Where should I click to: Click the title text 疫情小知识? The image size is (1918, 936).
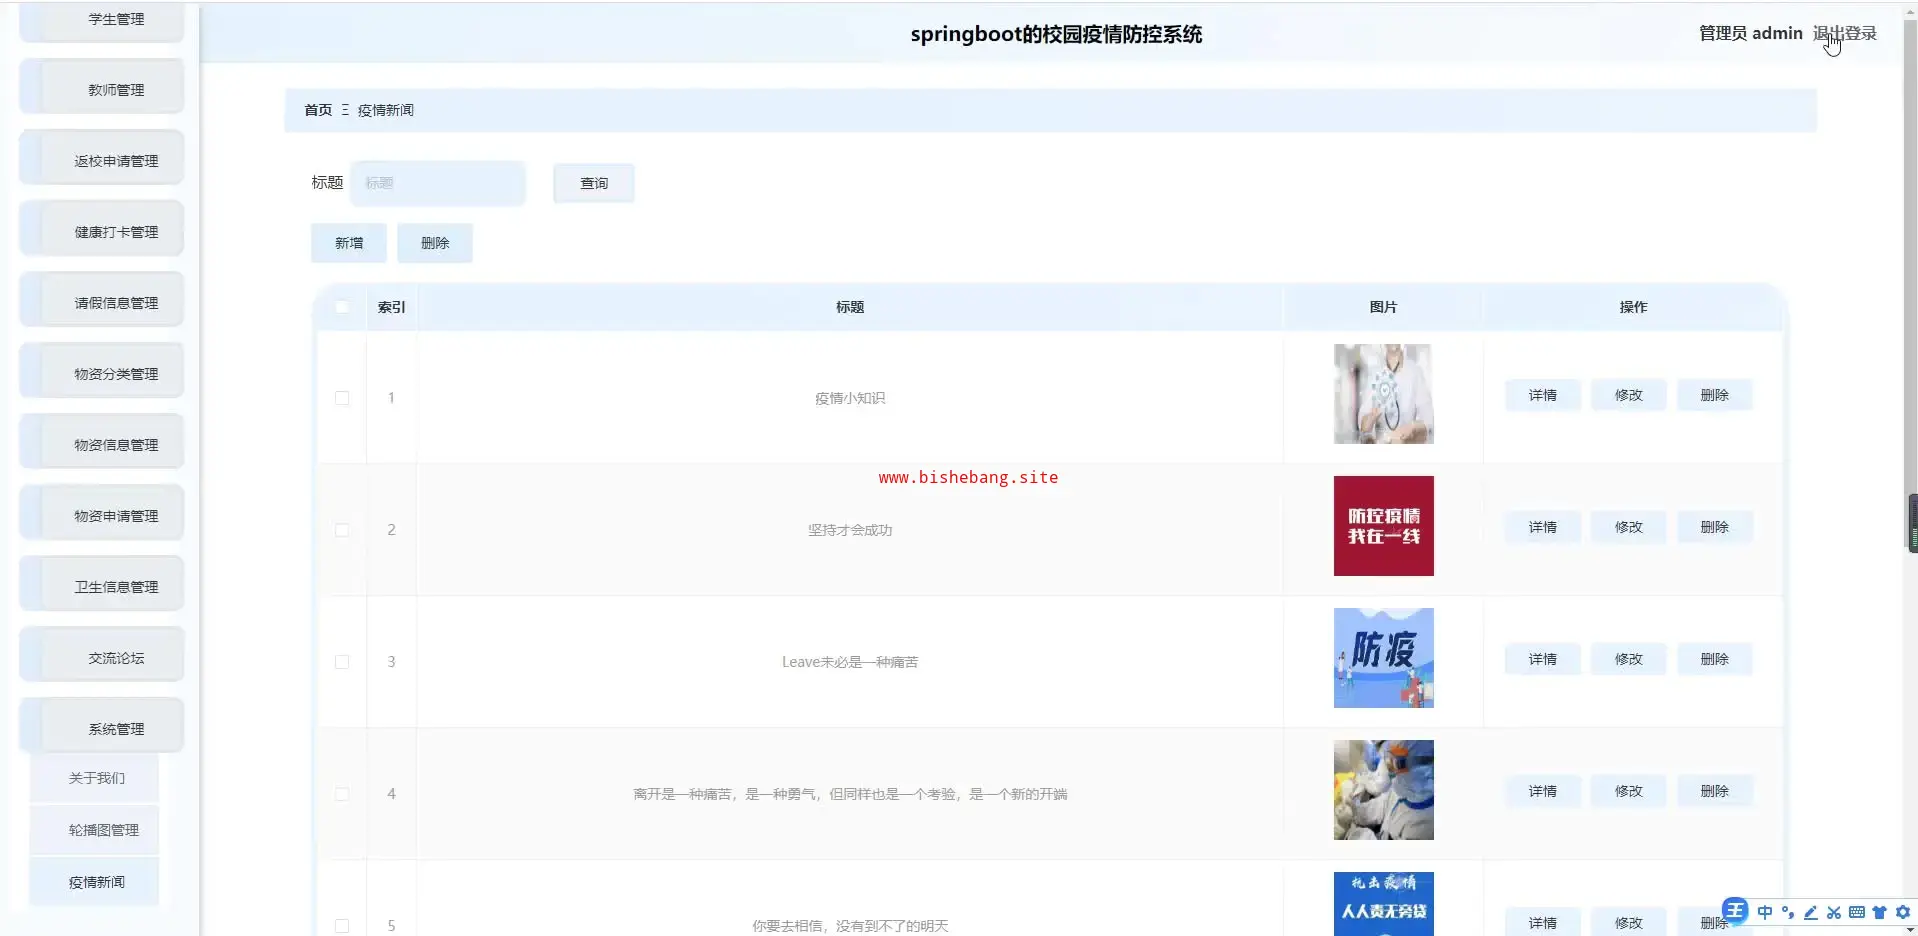click(850, 398)
